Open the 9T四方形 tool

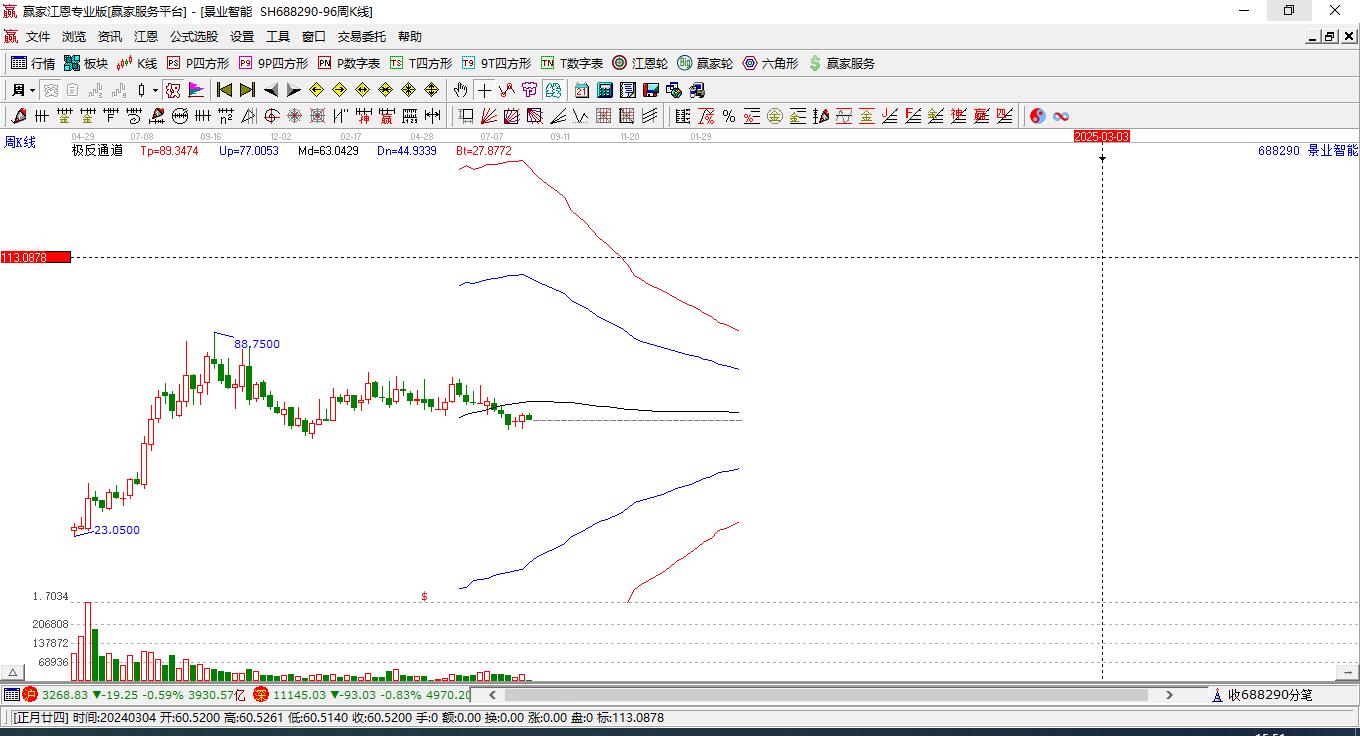point(496,63)
